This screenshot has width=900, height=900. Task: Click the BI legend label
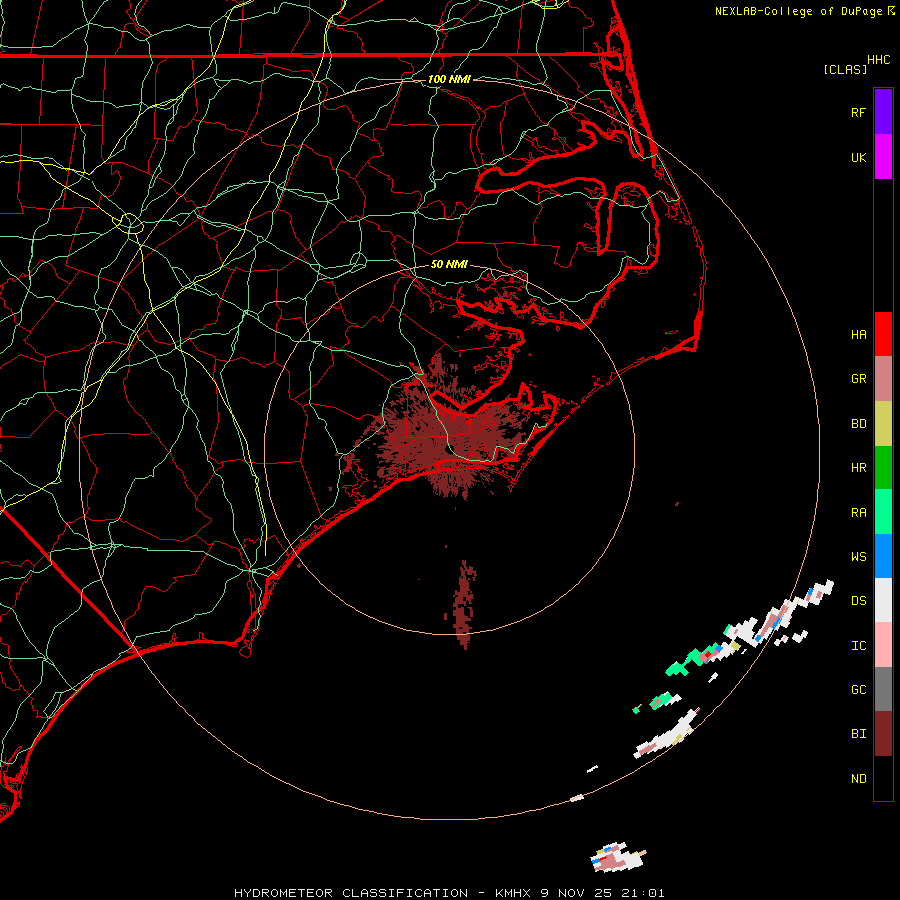point(859,734)
